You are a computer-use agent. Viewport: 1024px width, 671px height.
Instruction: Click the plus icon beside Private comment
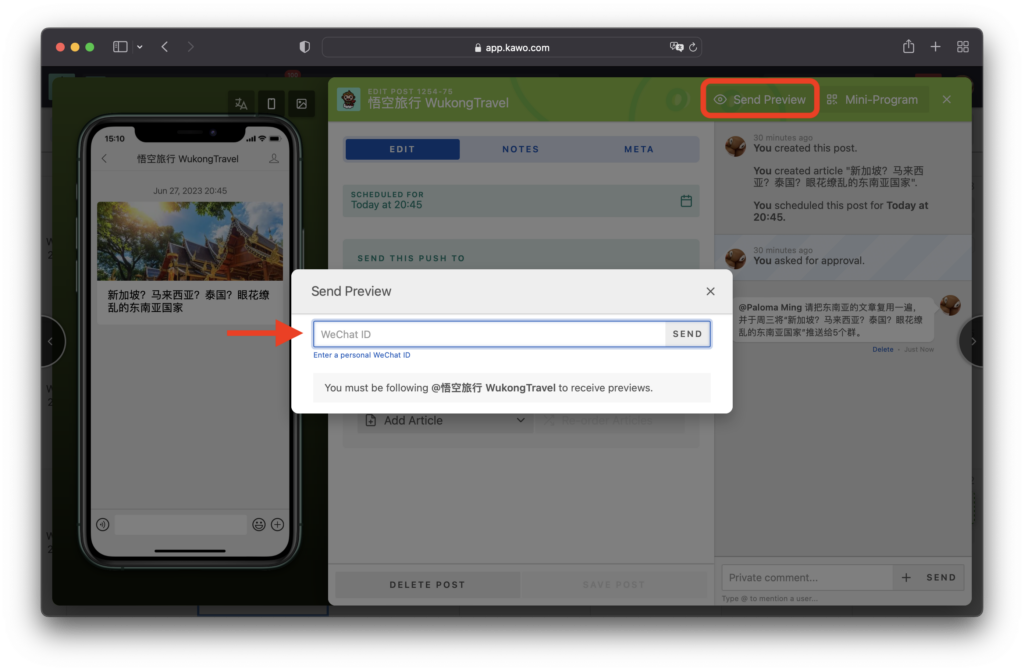tap(906, 578)
